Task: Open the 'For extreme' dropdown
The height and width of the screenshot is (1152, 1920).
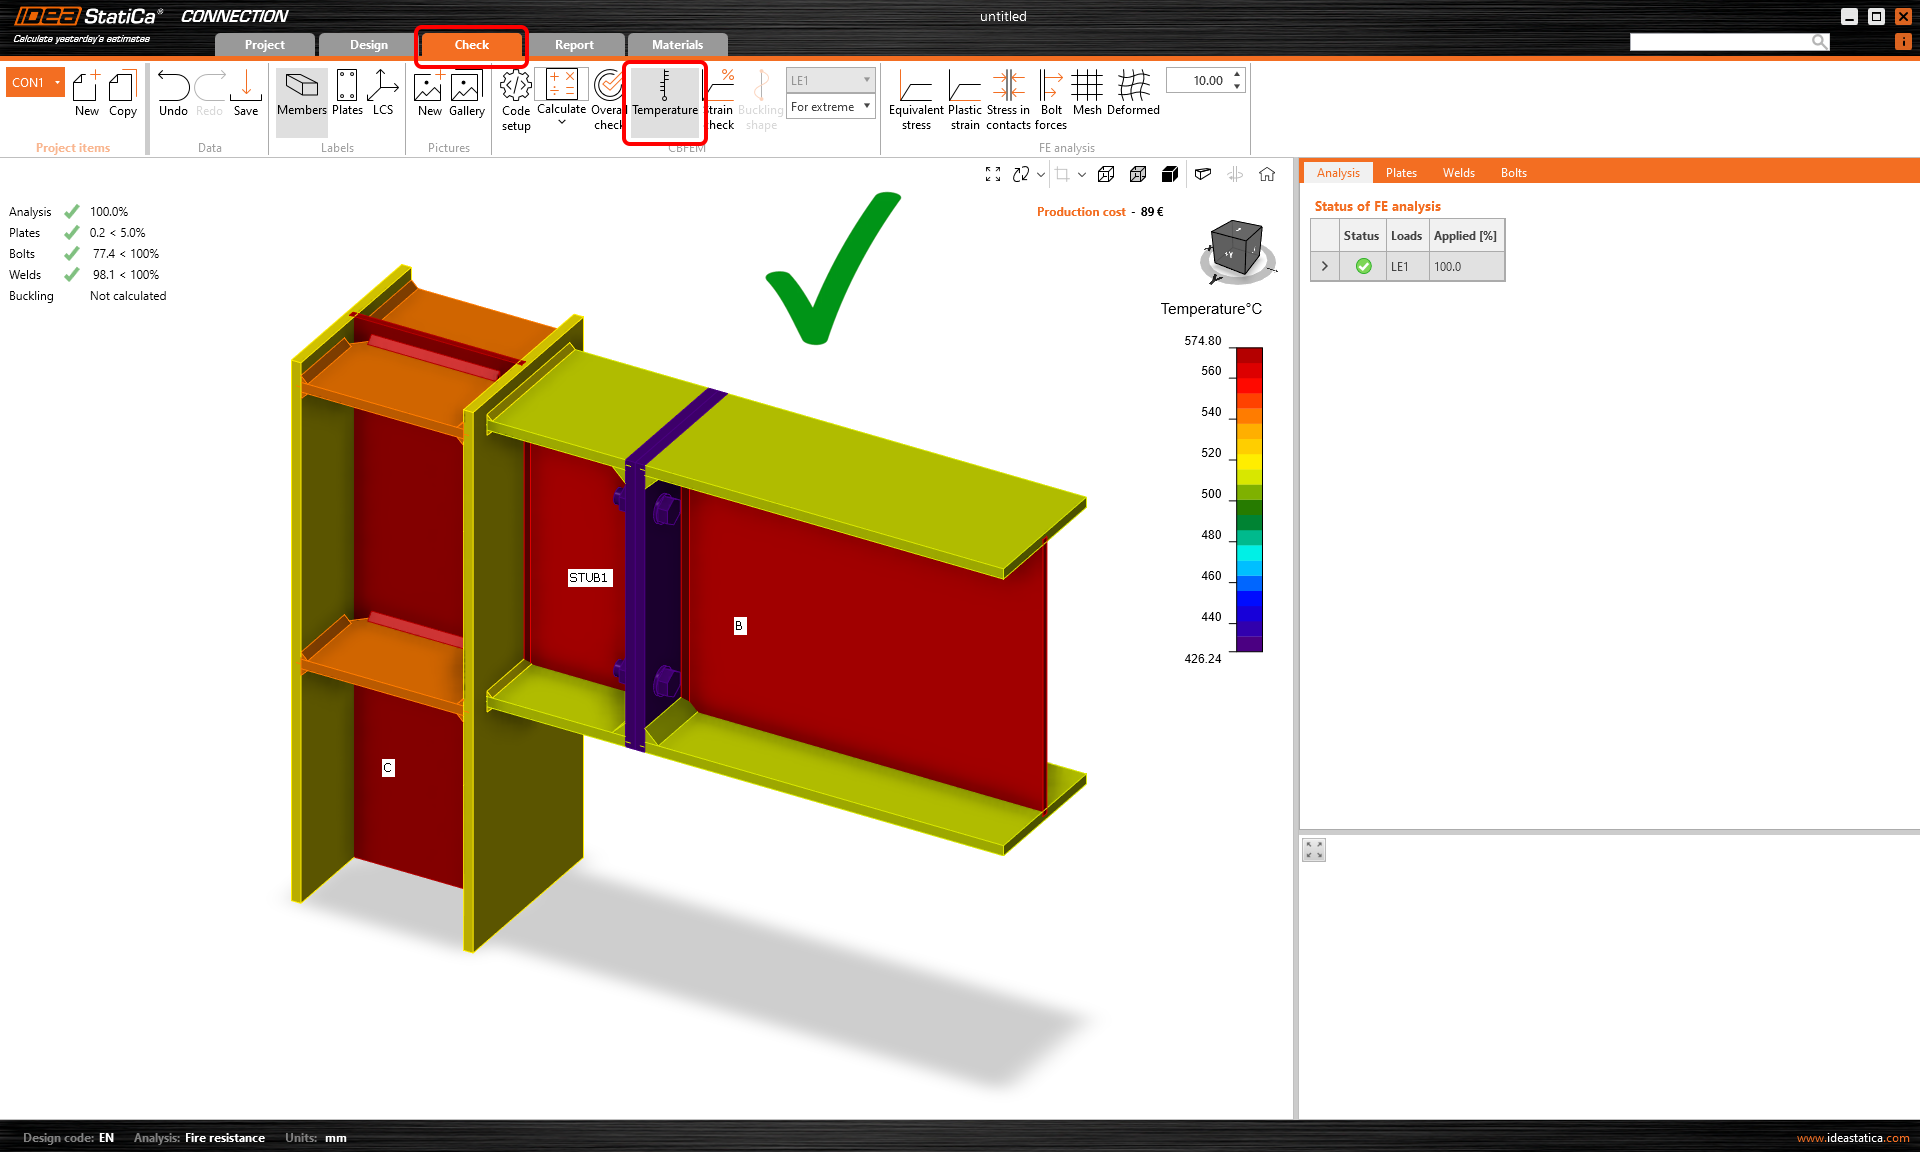Action: point(830,107)
